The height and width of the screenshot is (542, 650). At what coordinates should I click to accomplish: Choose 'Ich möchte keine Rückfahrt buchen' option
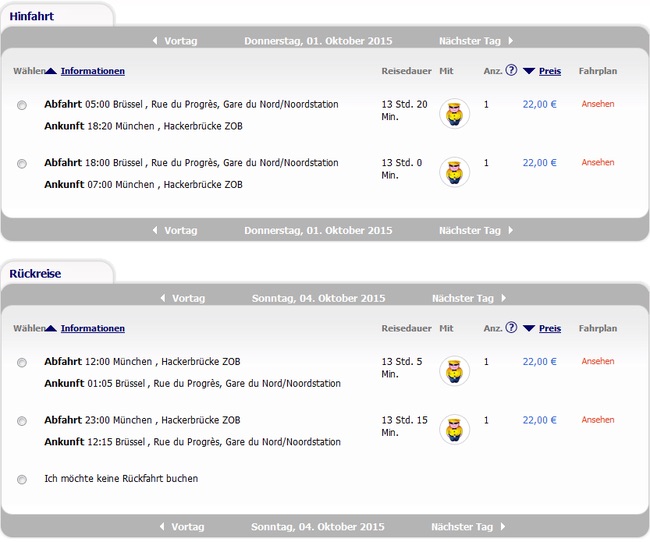click(22, 480)
